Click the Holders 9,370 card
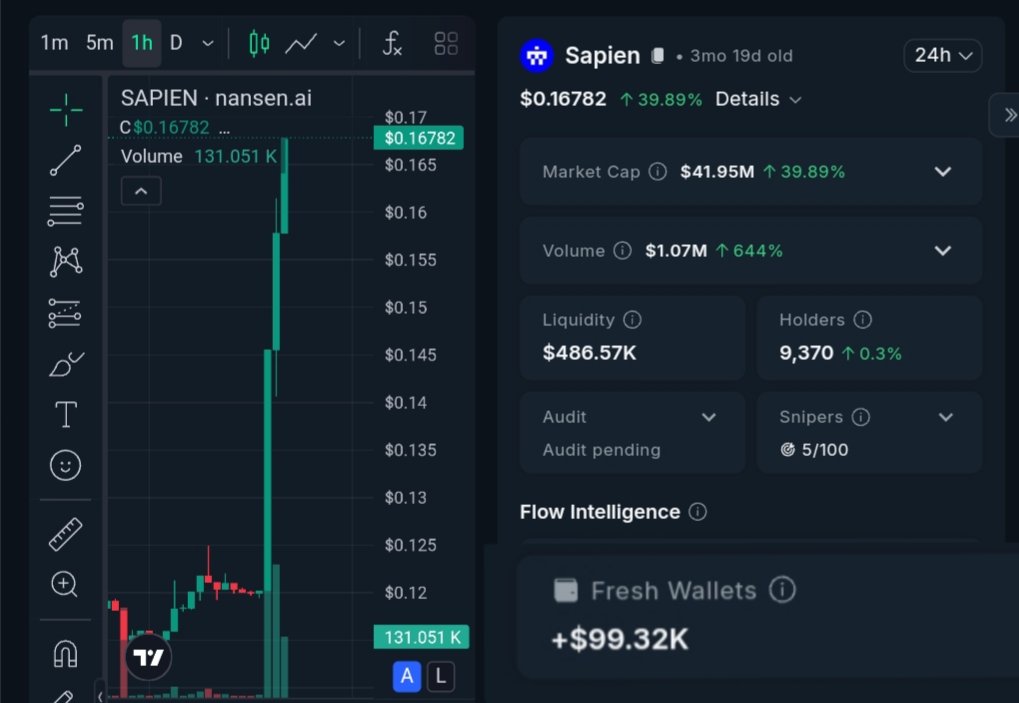The width and height of the screenshot is (1019, 703). [869, 337]
